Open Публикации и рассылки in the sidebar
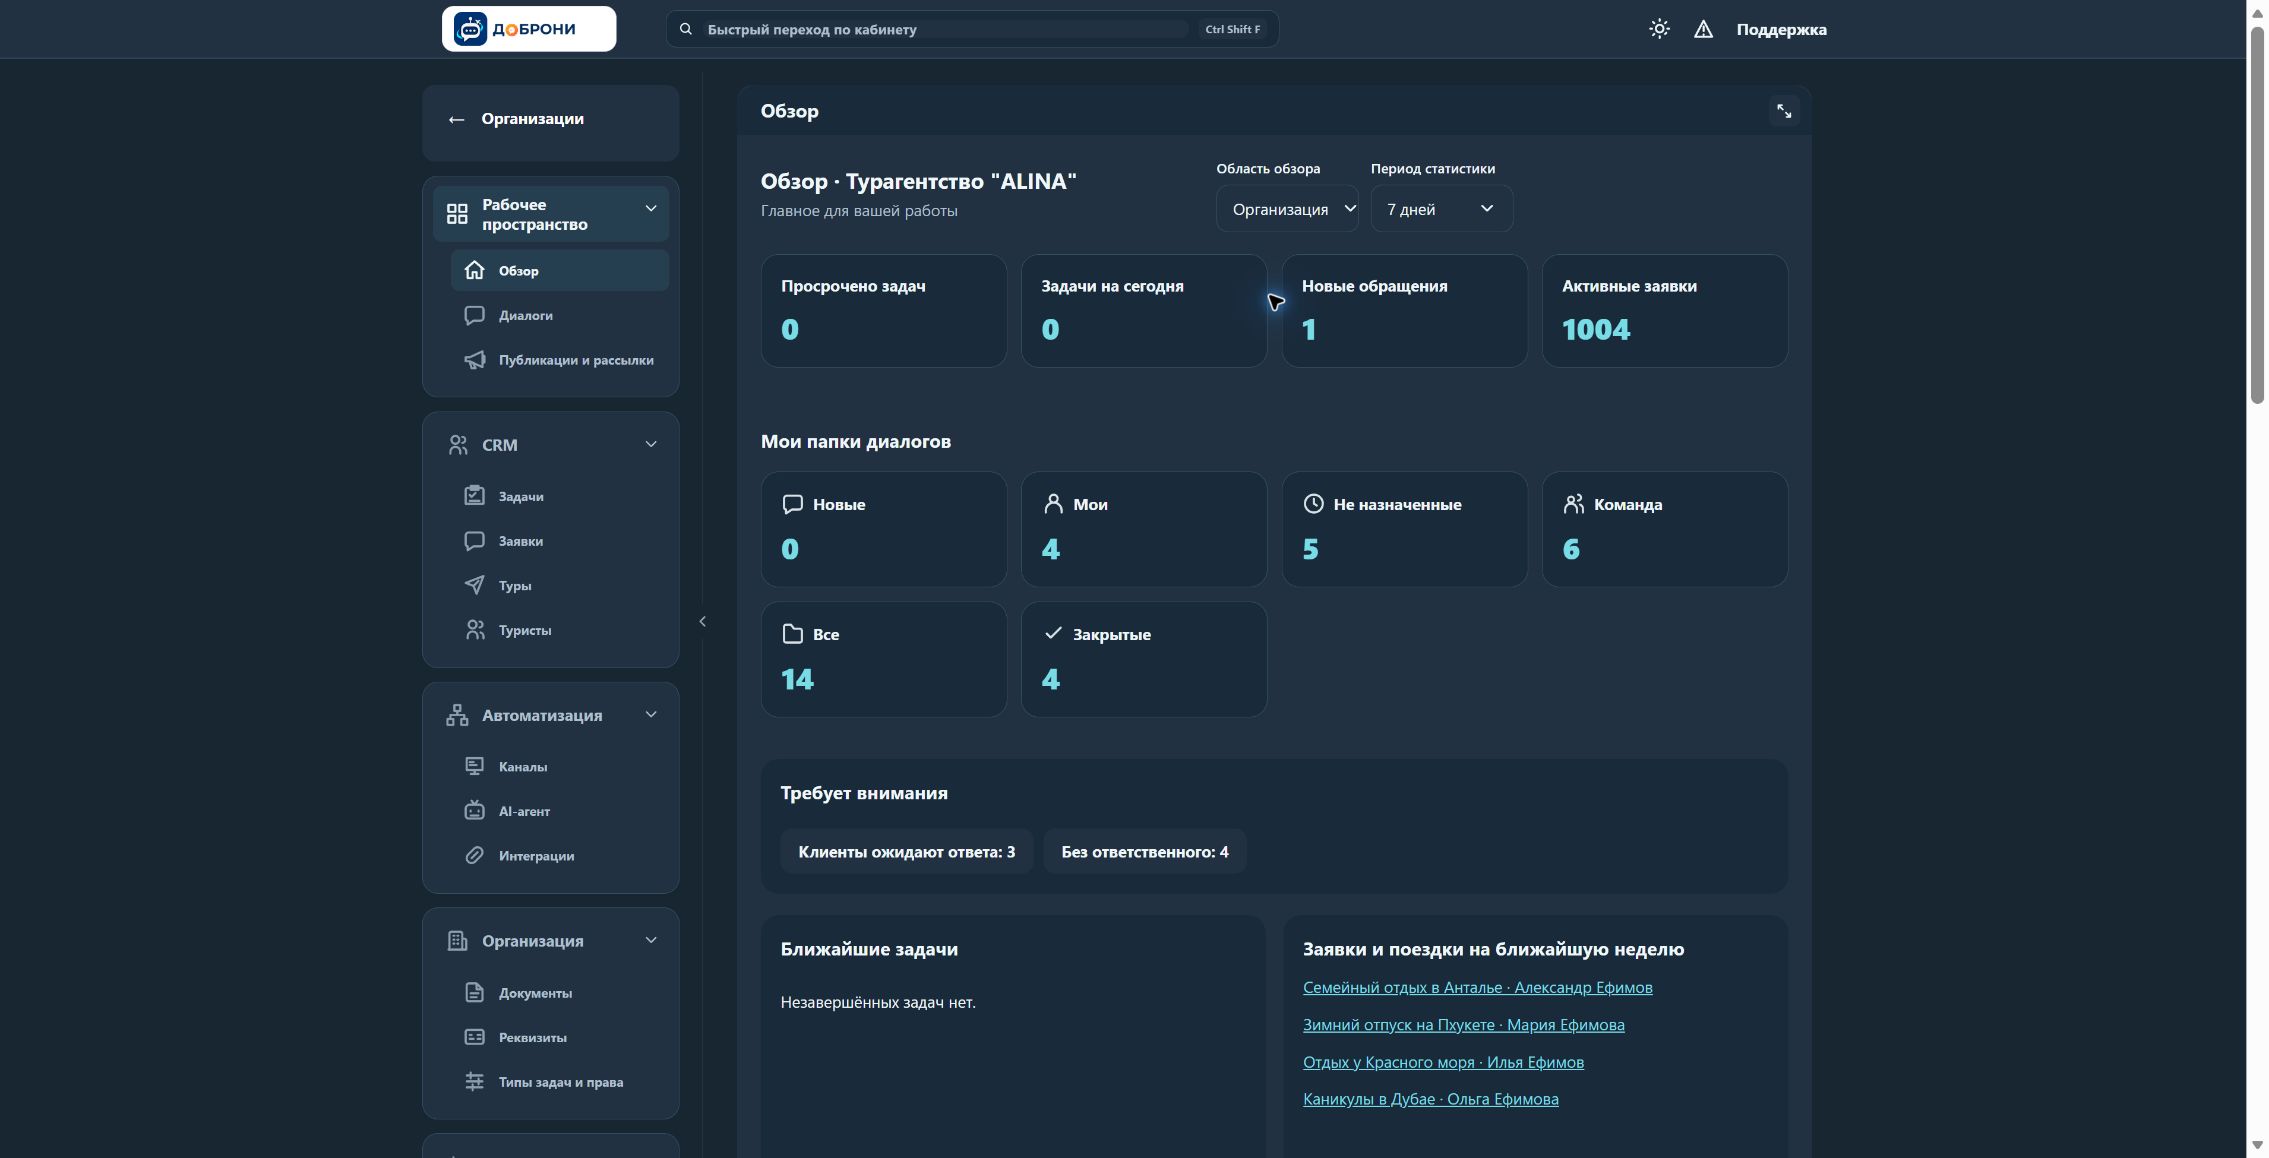 560,360
